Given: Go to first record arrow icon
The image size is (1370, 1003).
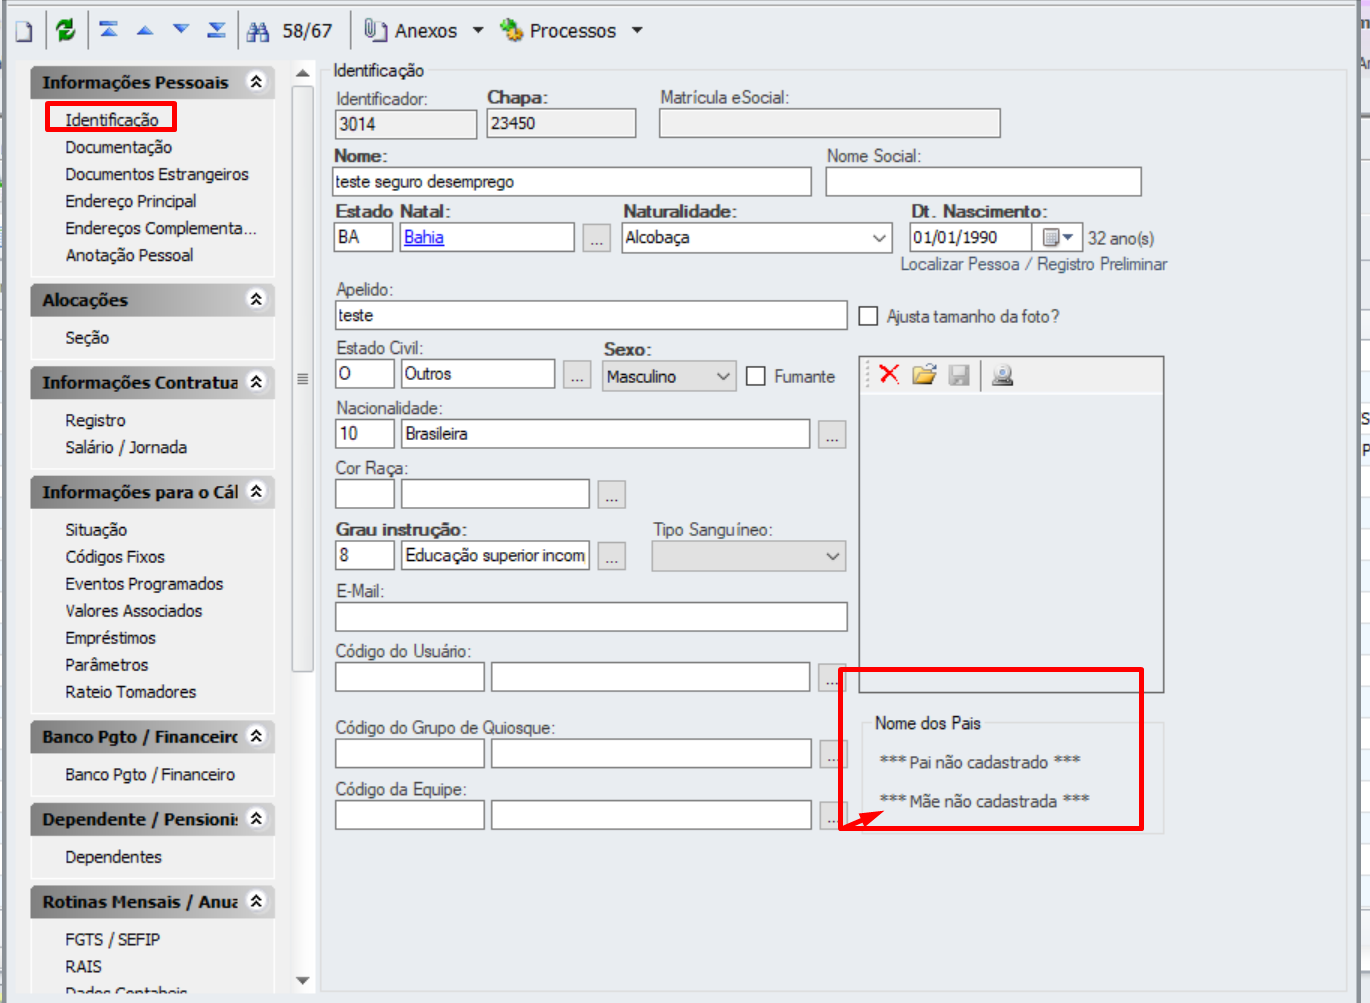Looking at the screenshot, I should pos(109,30).
